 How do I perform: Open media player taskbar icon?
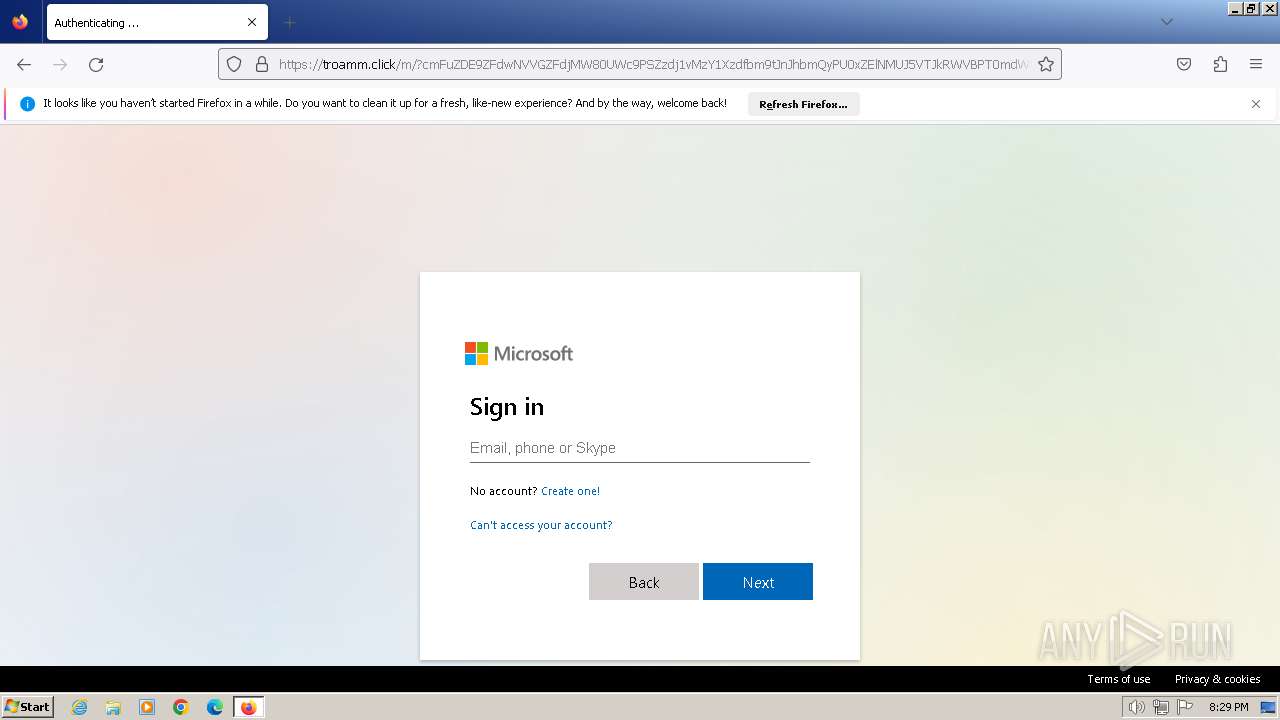pyautogui.click(x=147, y=707)
